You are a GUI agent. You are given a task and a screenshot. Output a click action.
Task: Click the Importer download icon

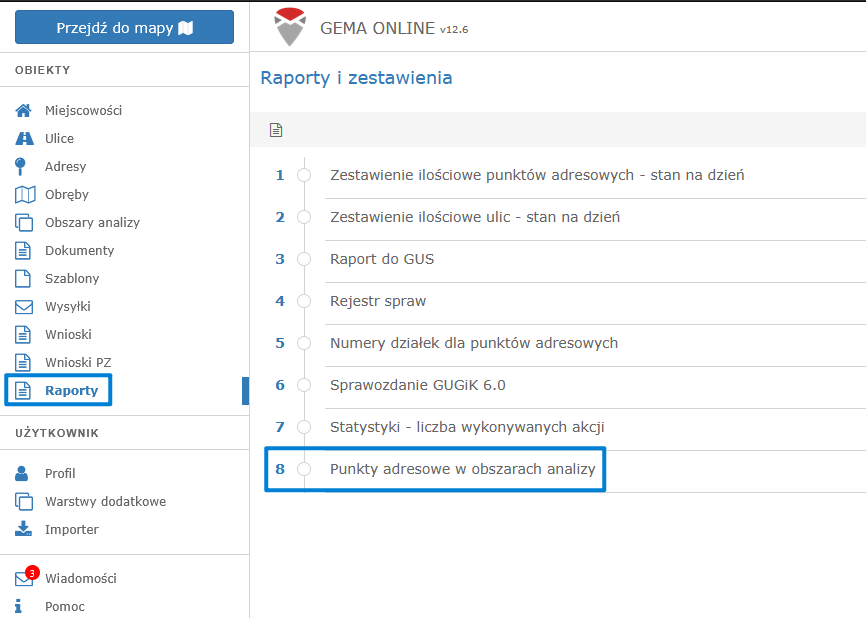point(23,529)
